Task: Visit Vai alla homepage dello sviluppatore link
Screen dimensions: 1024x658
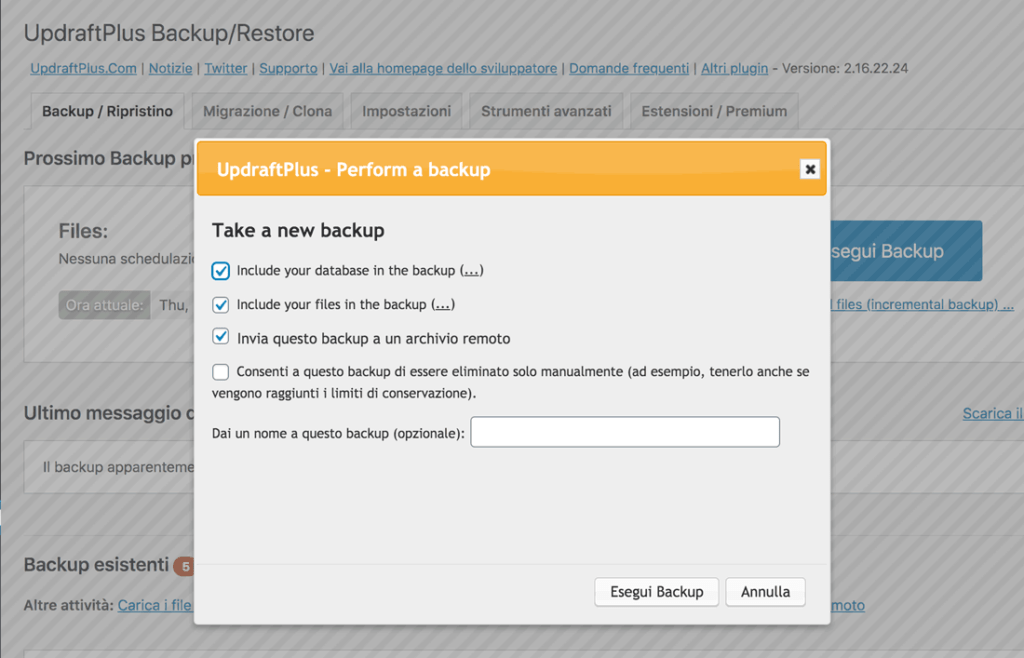Action: click(x=443, y=69)
